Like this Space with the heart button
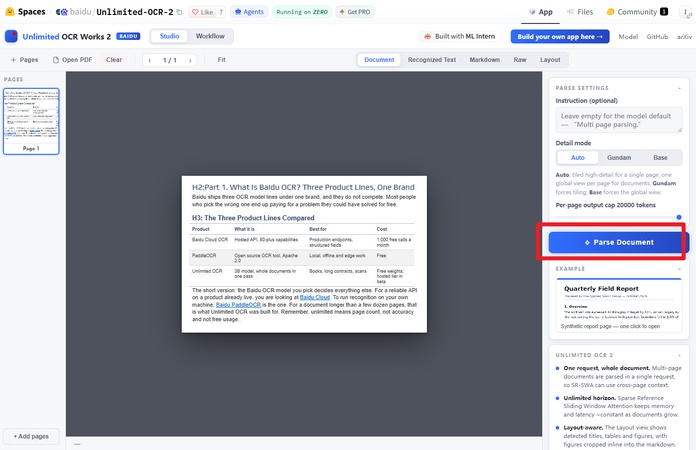Screen dimensions: 696x450 [x=202, y=12]
